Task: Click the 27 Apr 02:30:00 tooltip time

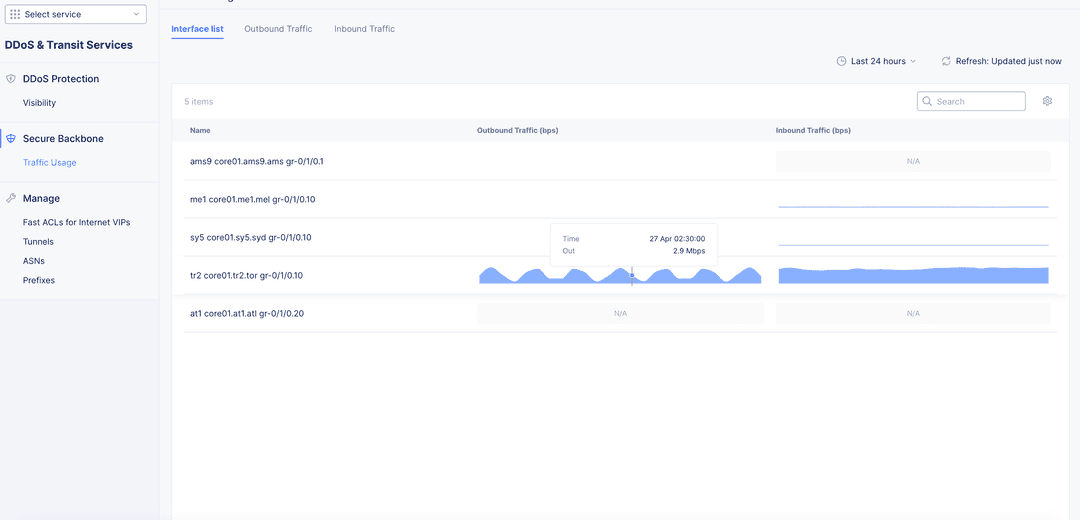Action: [x=677, y=239]
